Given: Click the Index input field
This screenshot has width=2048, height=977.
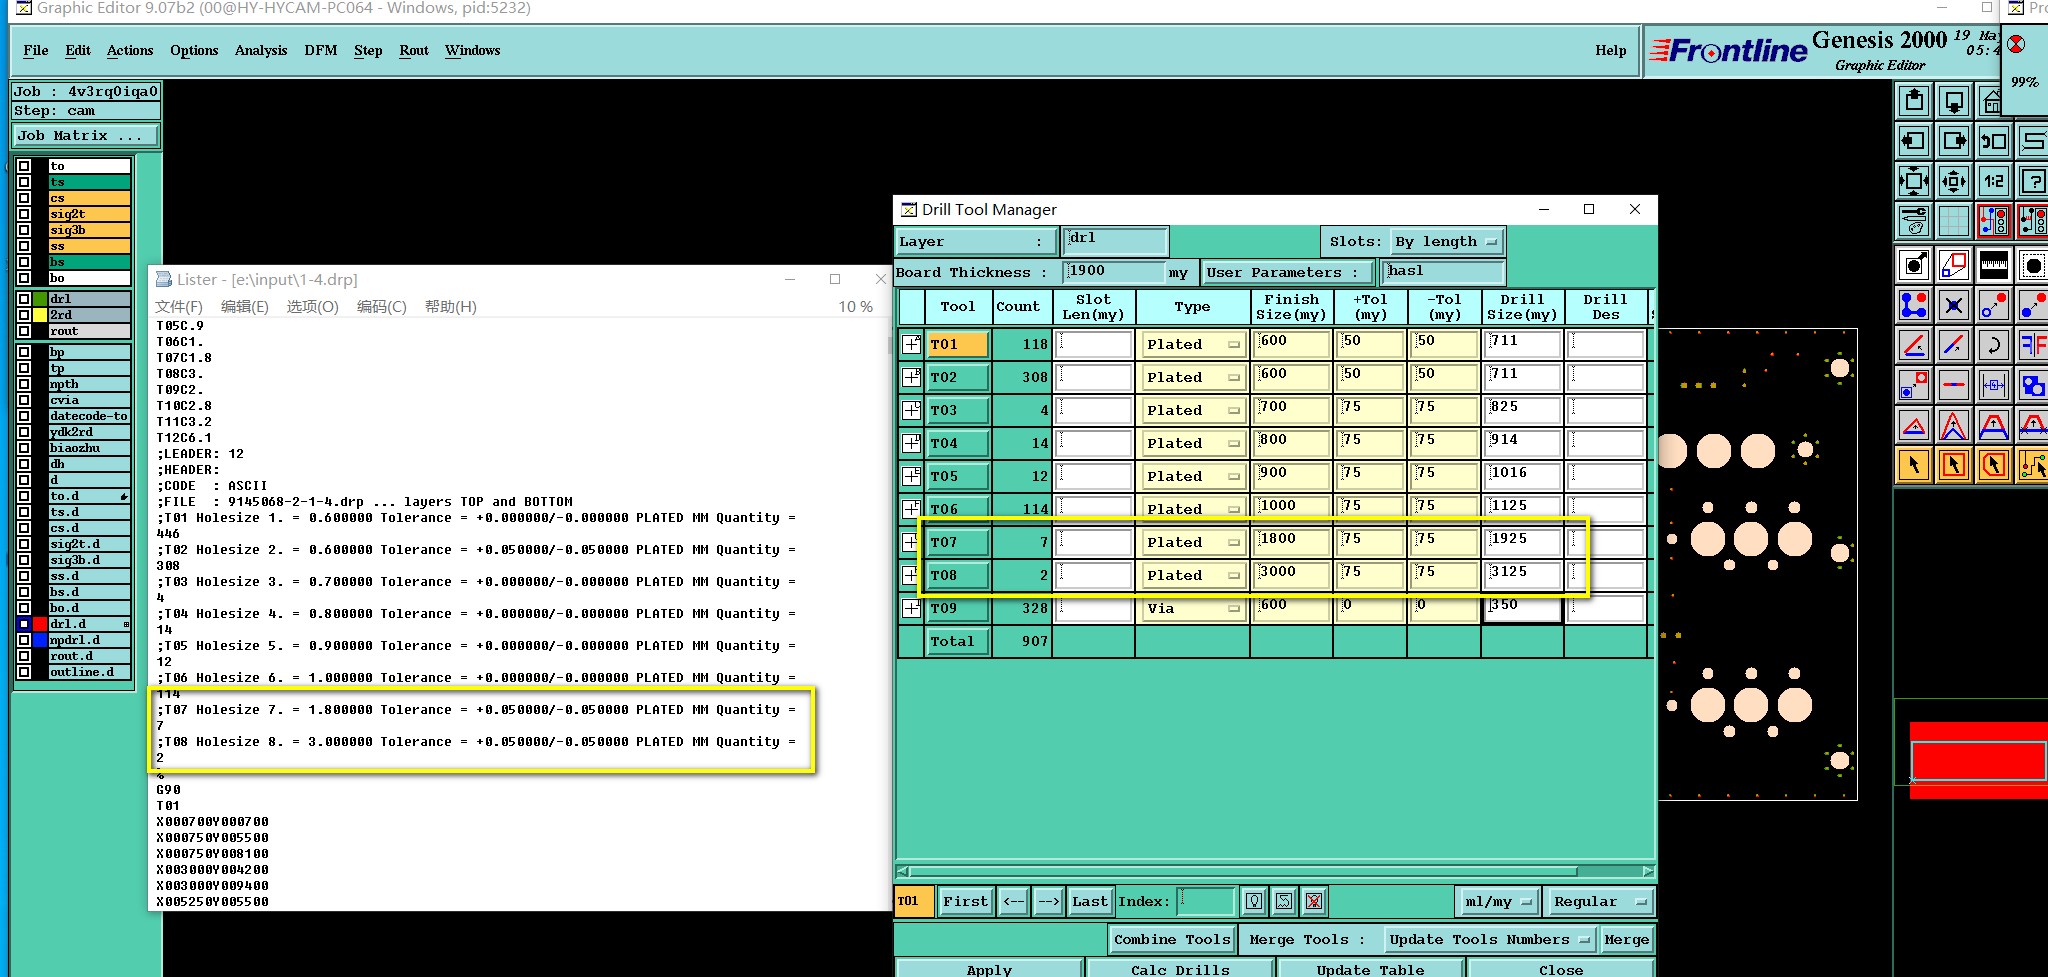Looking at the screenshot, I should pyautogui.click(x=1206, y=901).
